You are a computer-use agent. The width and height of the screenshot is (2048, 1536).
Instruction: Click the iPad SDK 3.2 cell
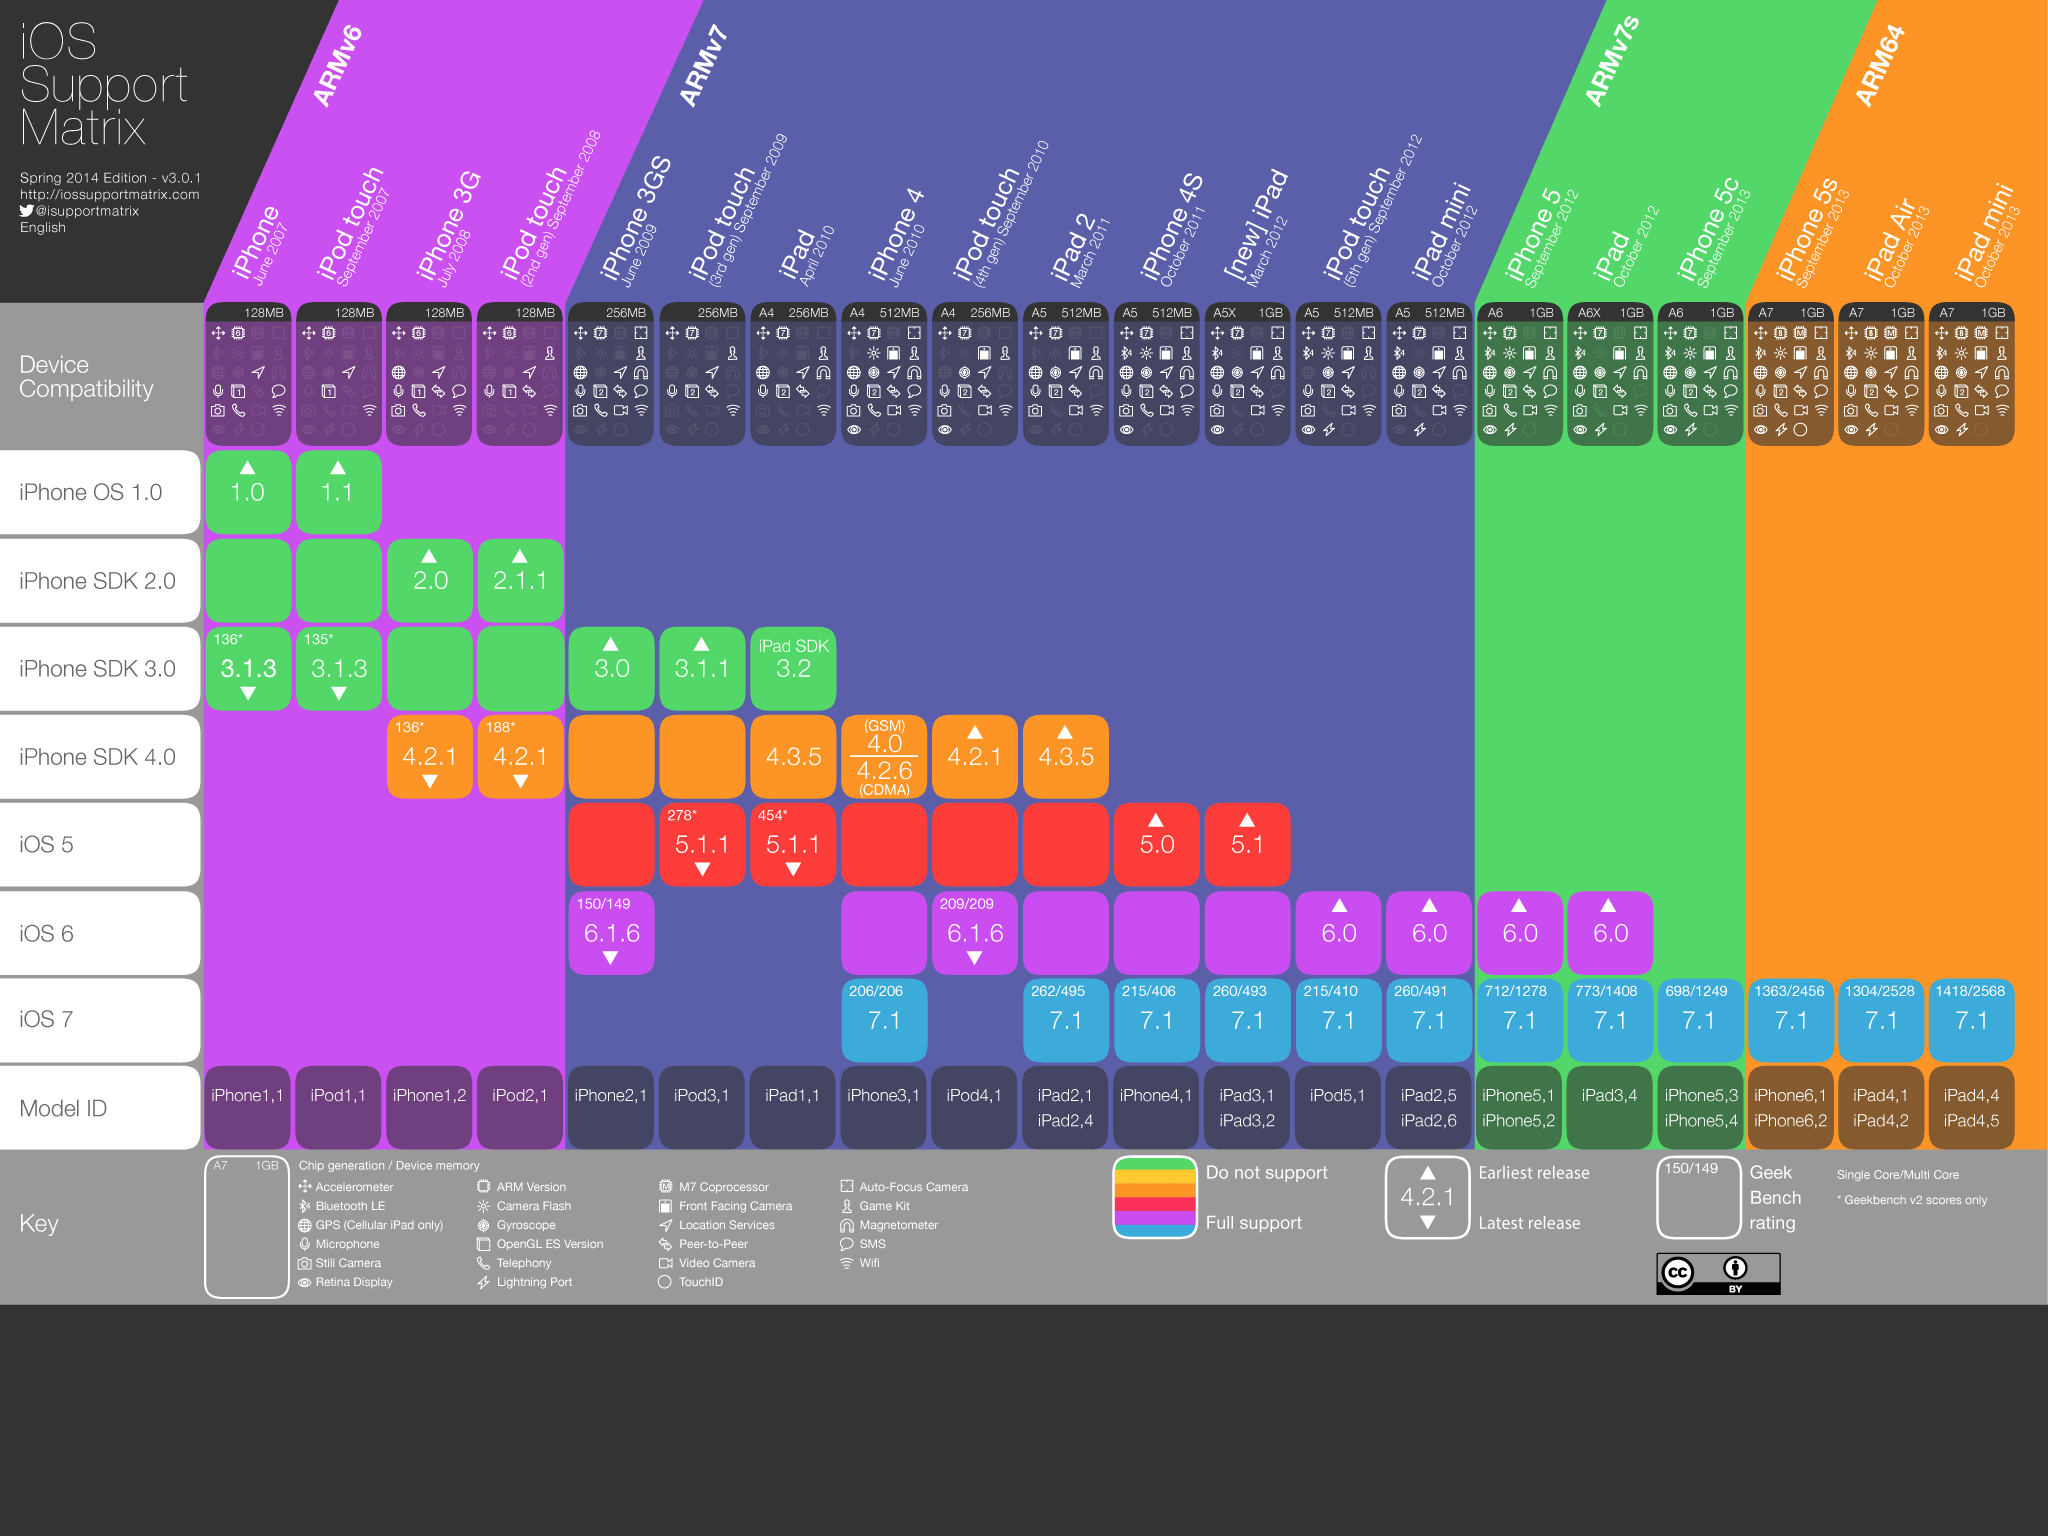coord(793,669)
